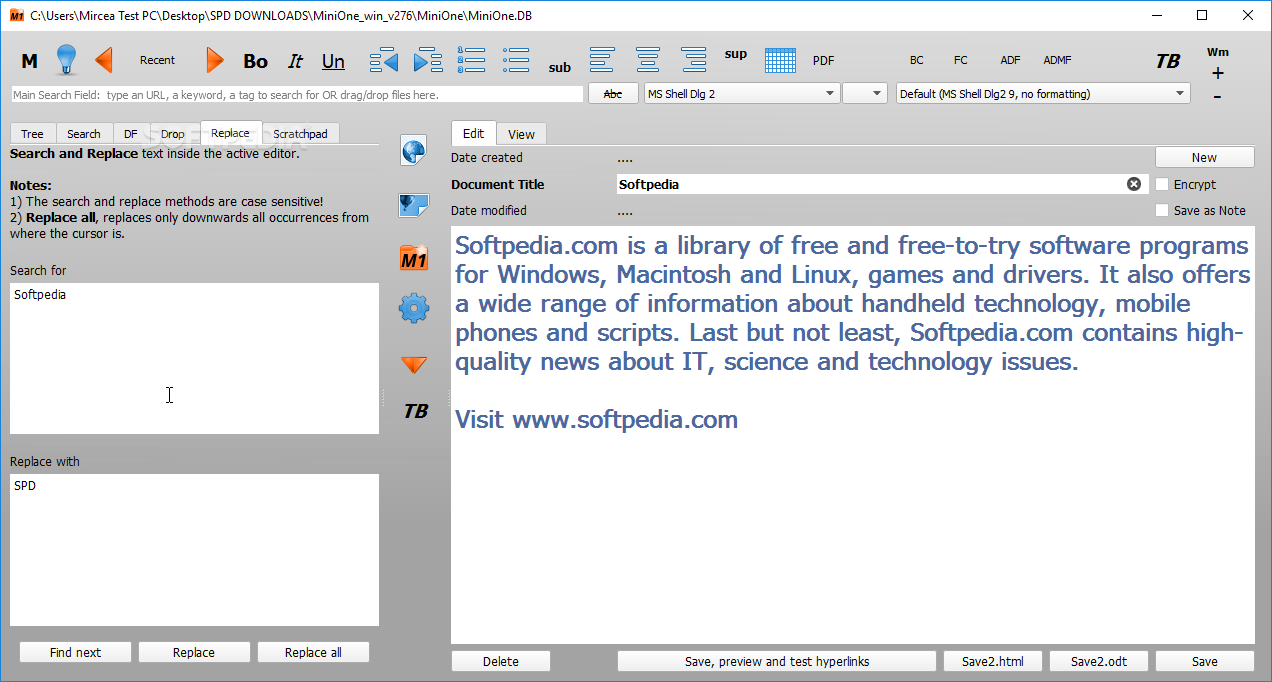Screen dimensions: 1272x682
Task: Click the blue note icon in the middle strip
Action: 414,206
